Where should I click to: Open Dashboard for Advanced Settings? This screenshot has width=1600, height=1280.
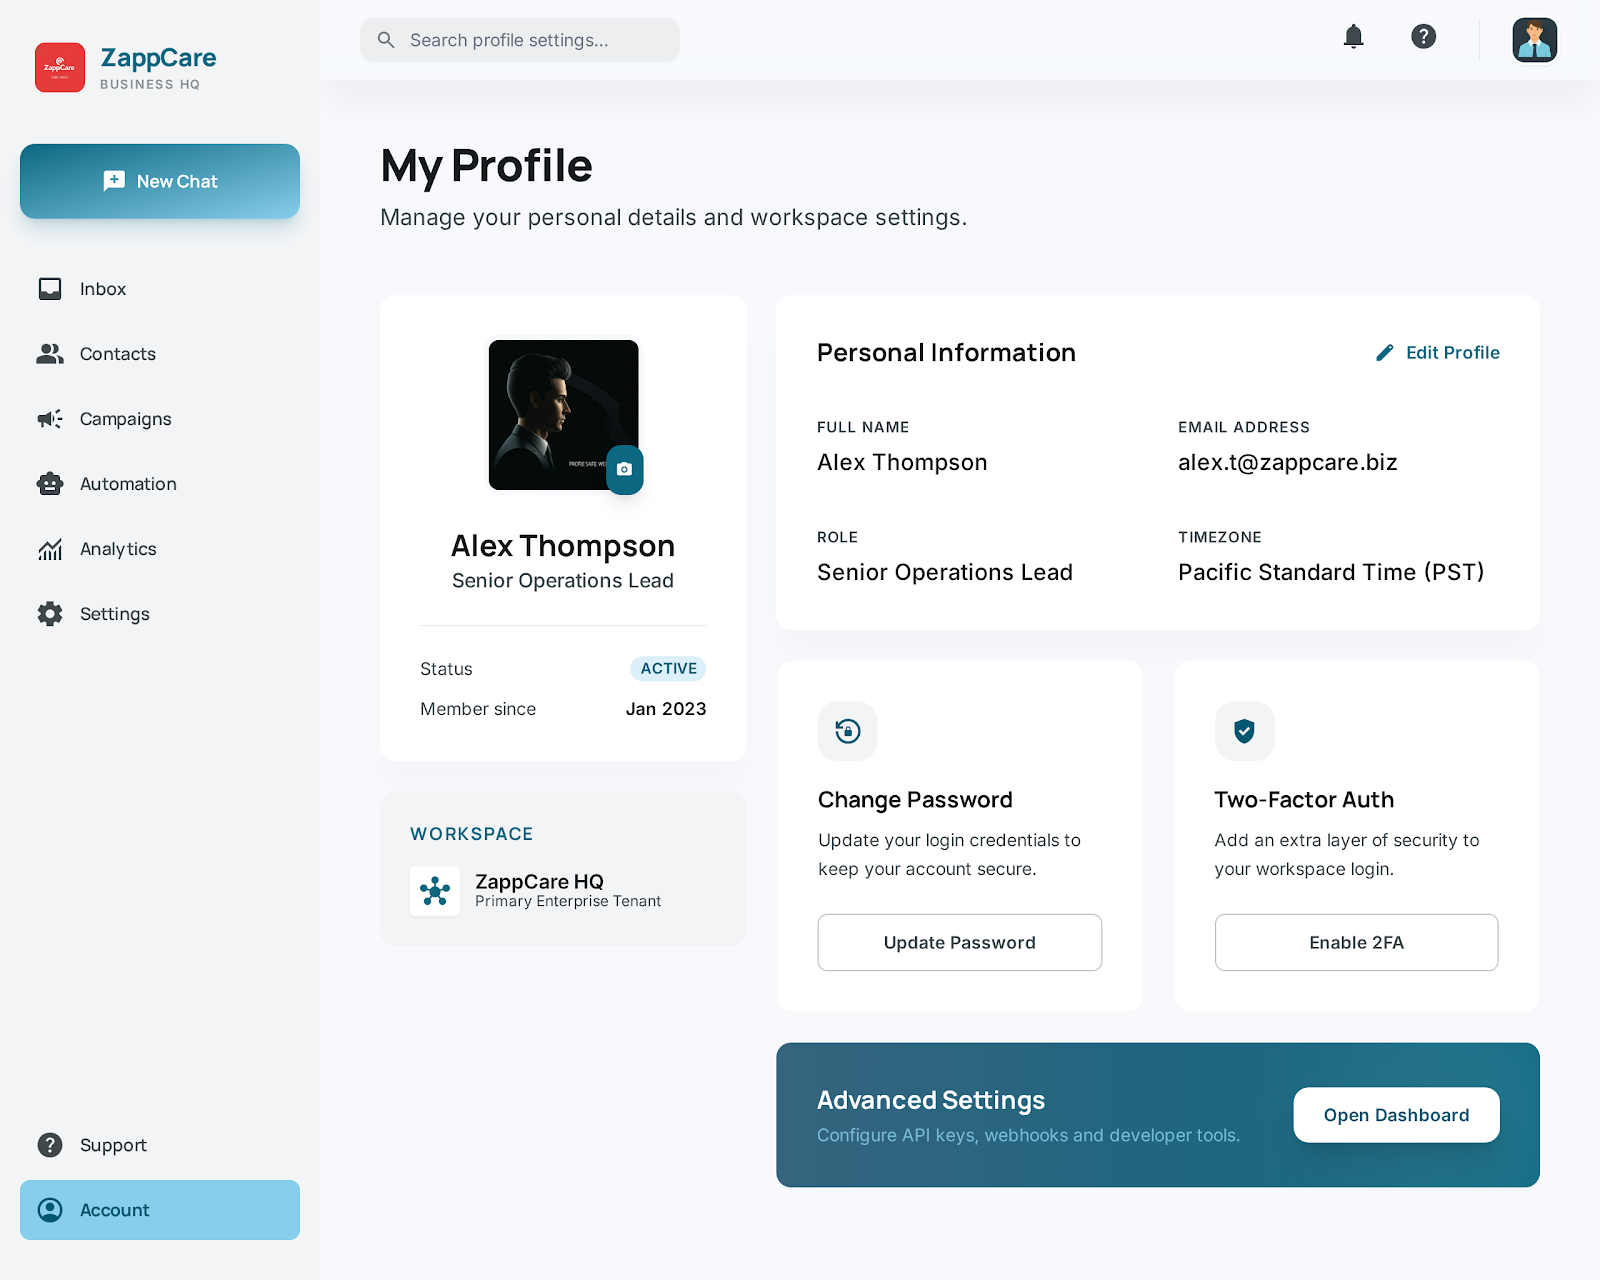(1396, 1115)
